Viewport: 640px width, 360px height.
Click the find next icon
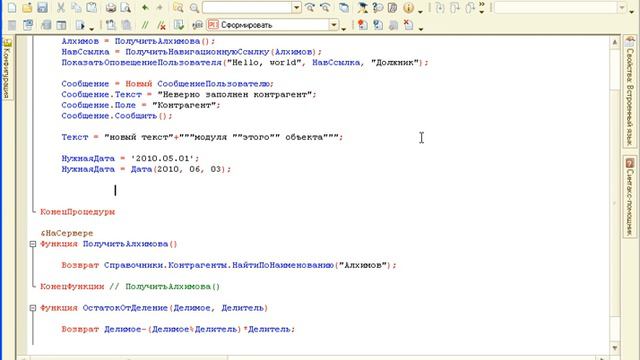point(310,7)
